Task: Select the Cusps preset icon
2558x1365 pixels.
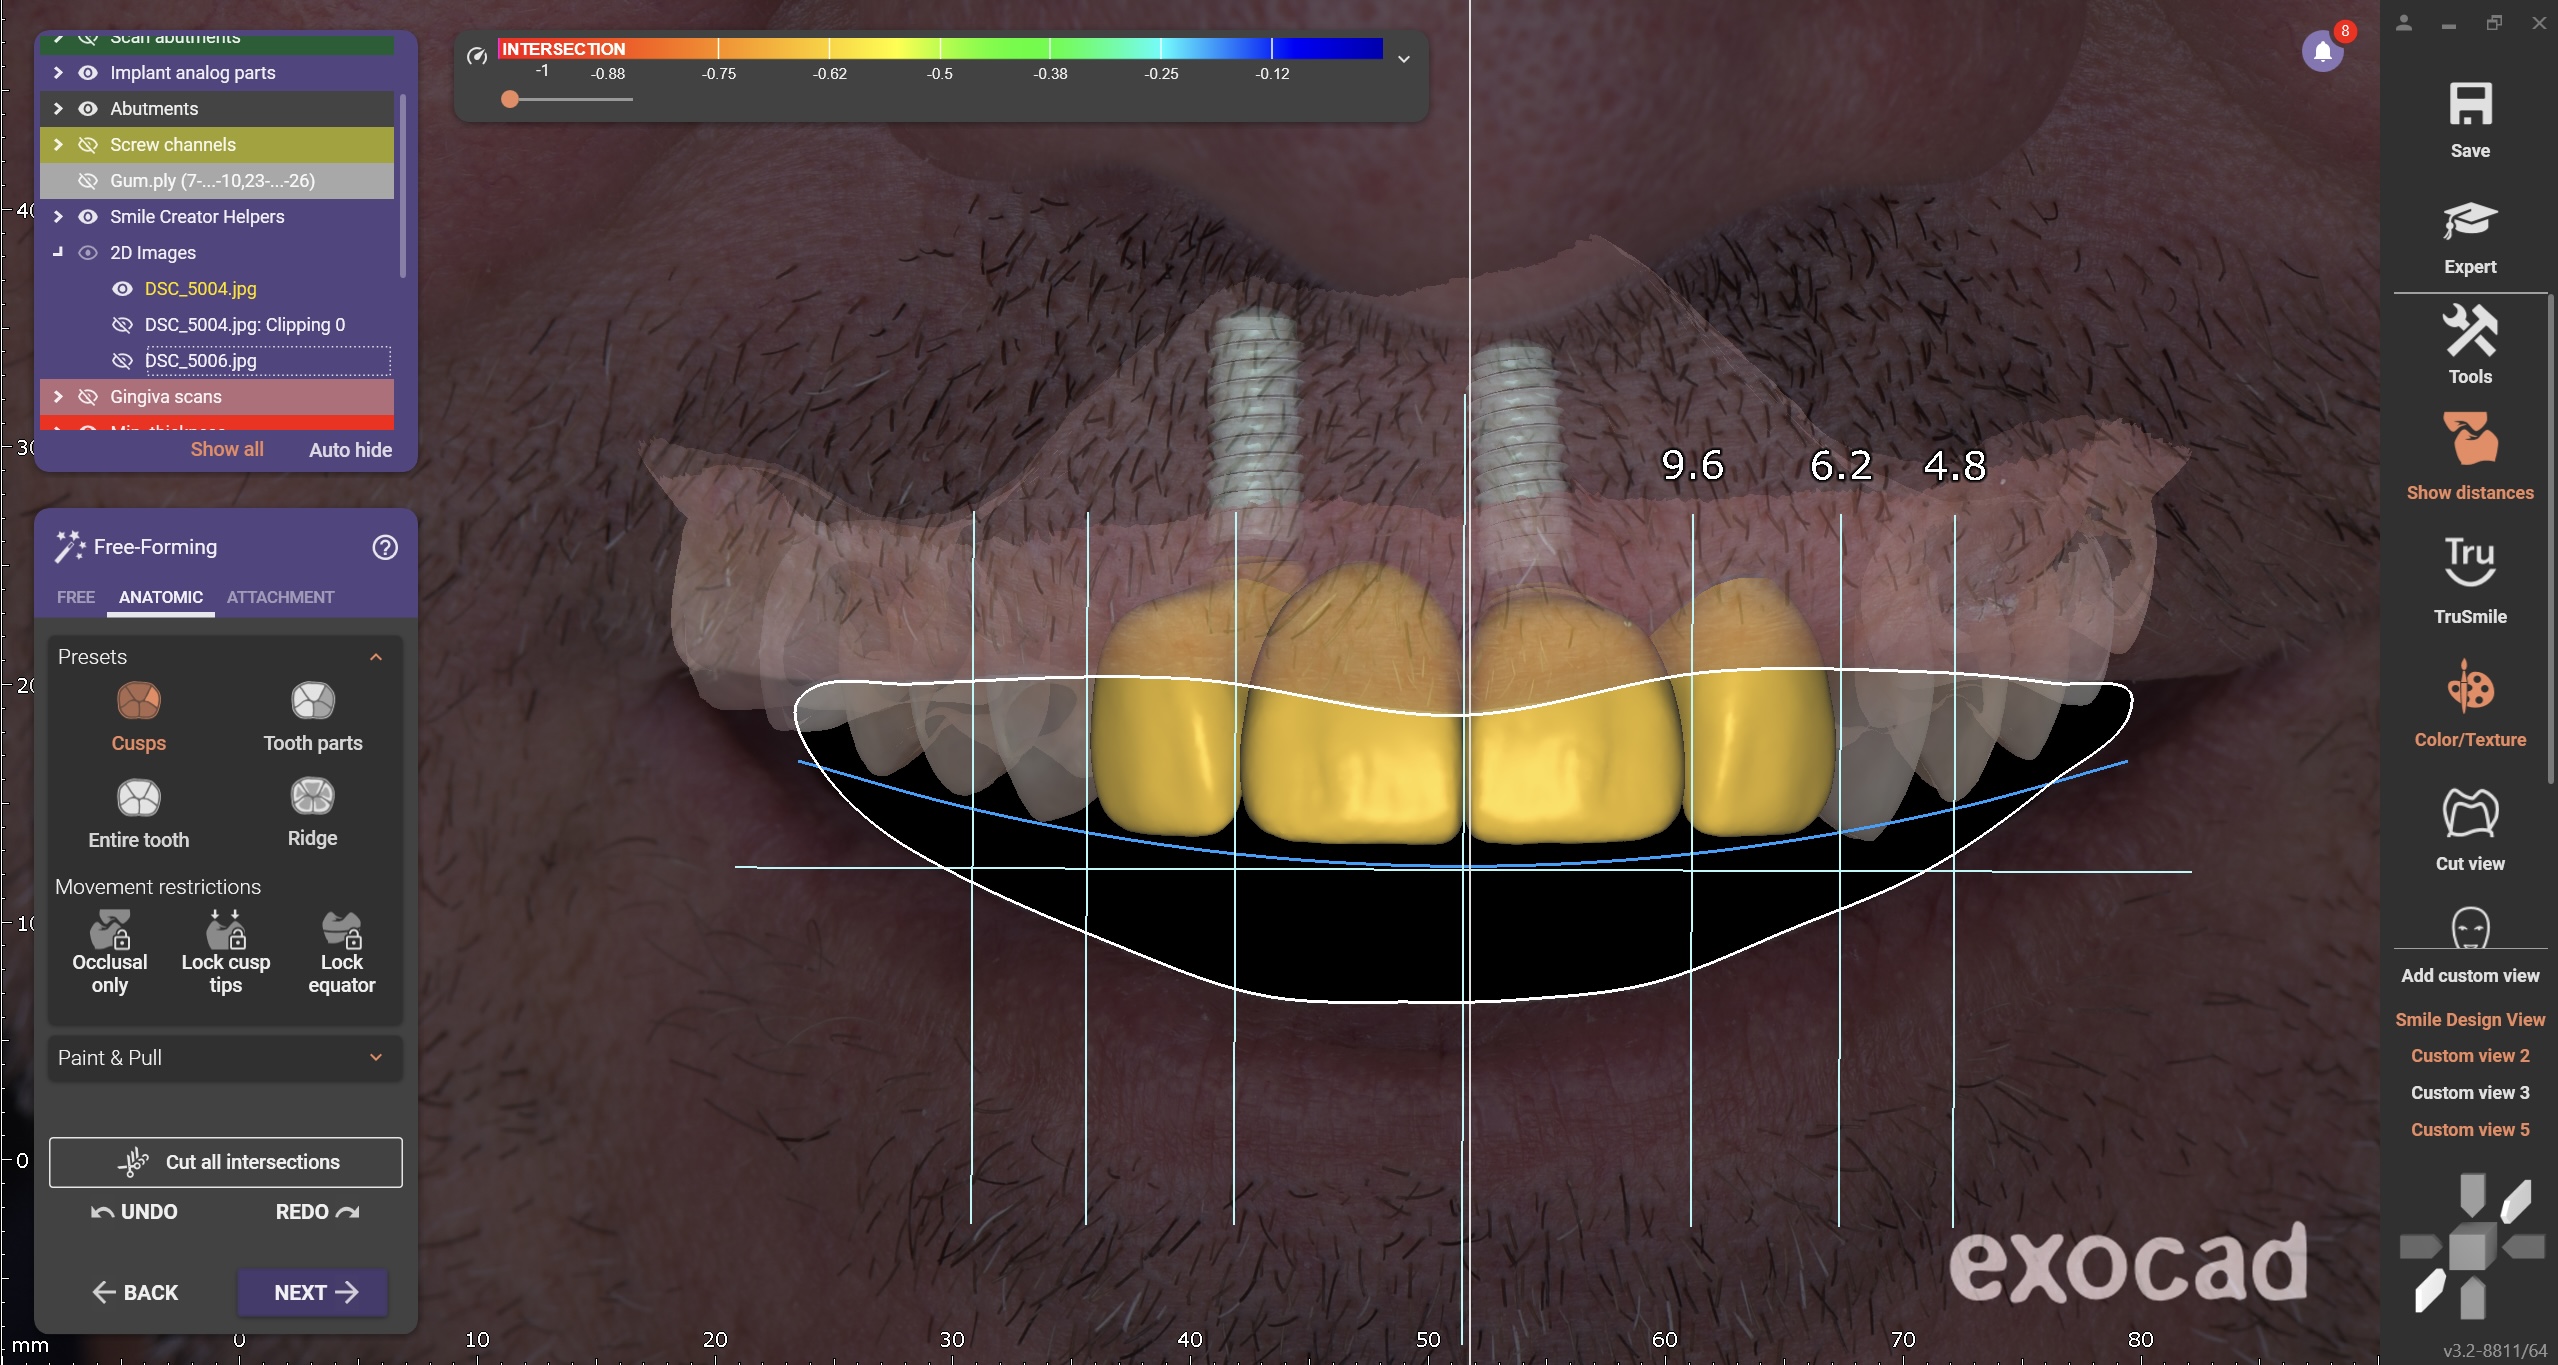Action: tap(138, 701)
